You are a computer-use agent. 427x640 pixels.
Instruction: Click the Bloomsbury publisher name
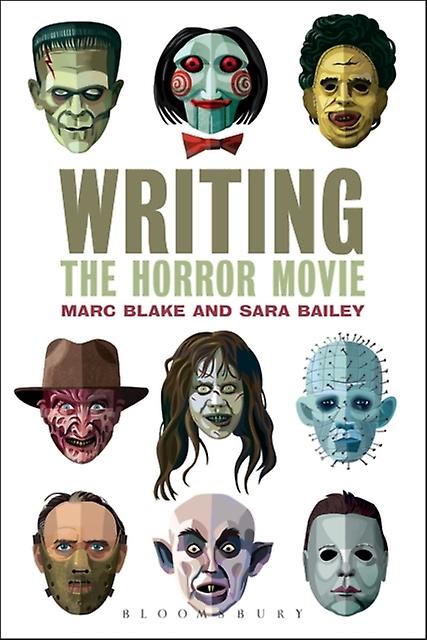coord(214,613)
